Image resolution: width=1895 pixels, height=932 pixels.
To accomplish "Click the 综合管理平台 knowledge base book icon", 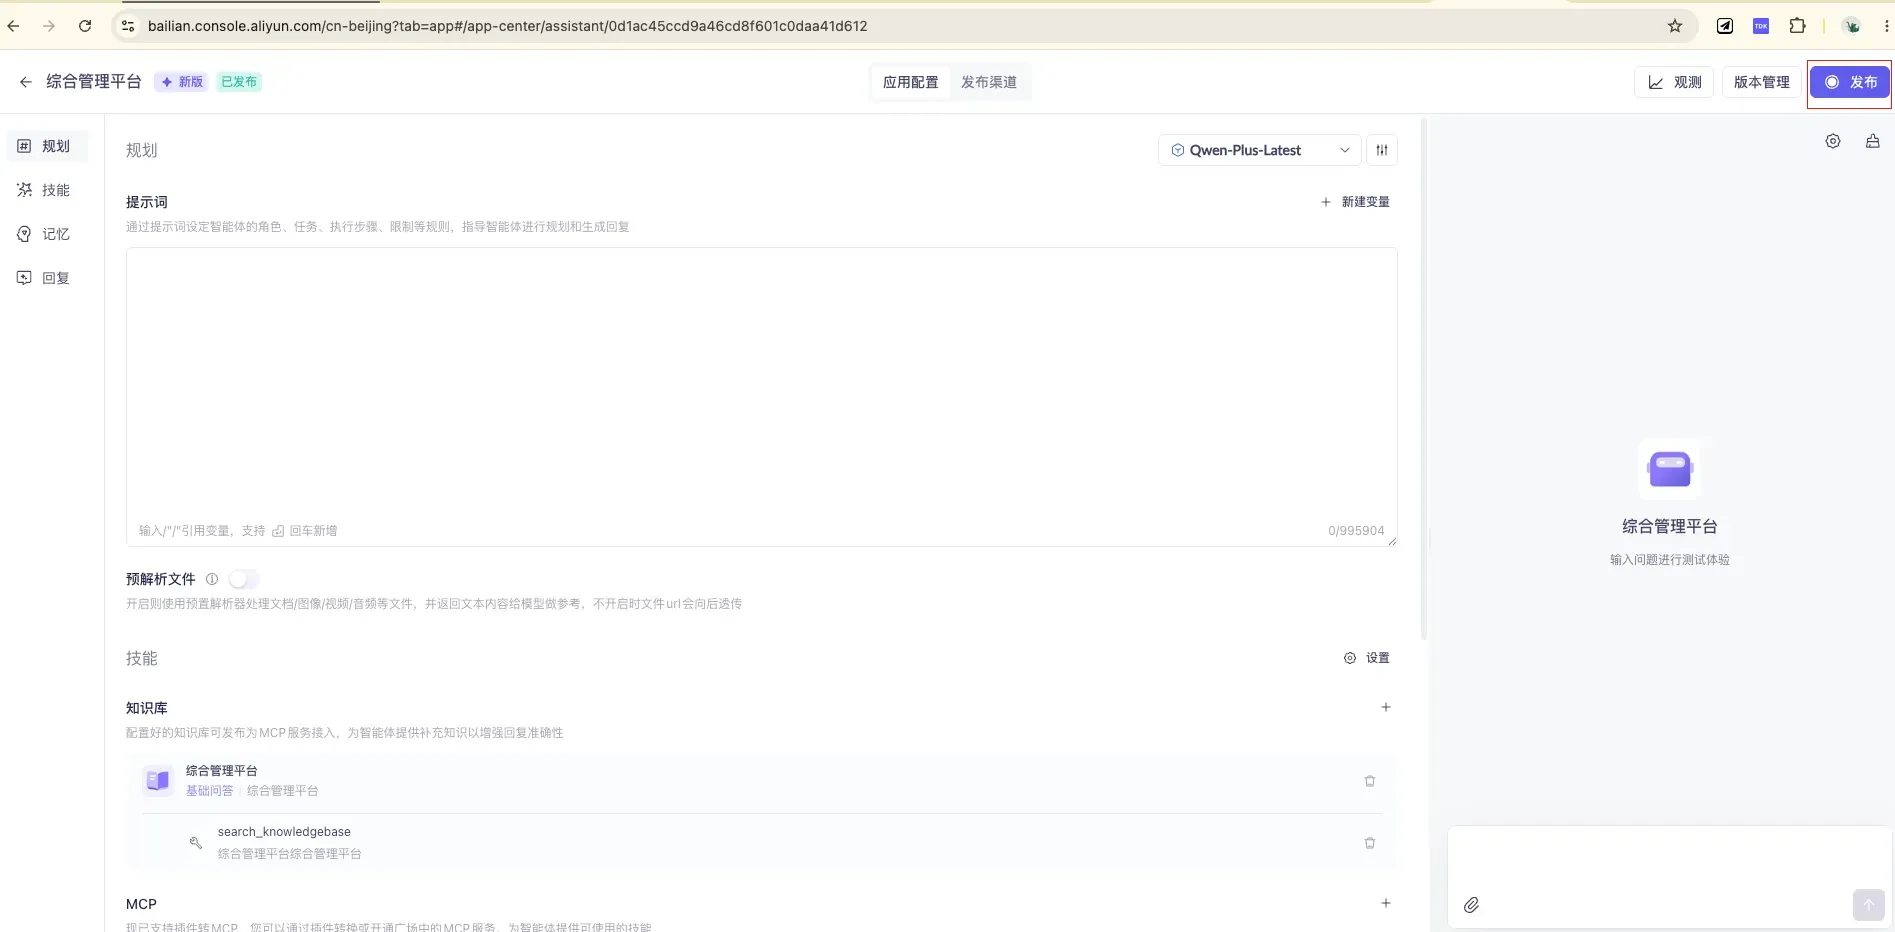I will 158,780.
